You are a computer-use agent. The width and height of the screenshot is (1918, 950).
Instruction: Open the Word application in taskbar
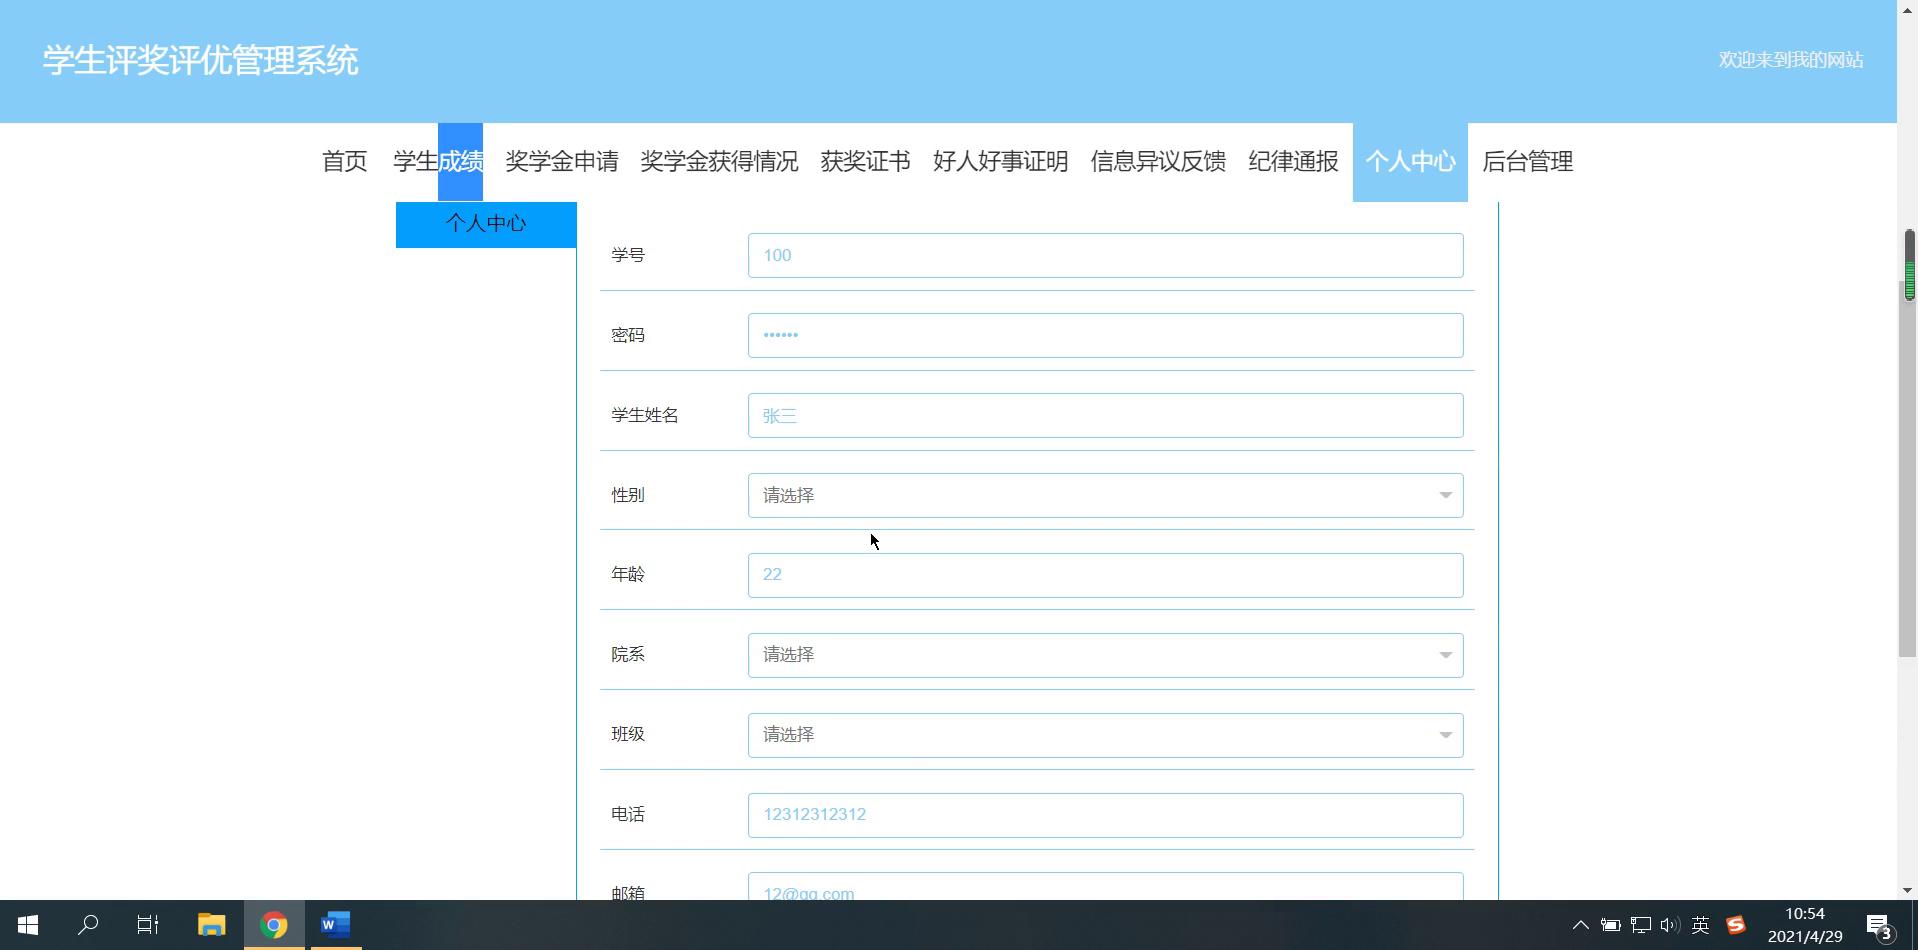[335, 925]
